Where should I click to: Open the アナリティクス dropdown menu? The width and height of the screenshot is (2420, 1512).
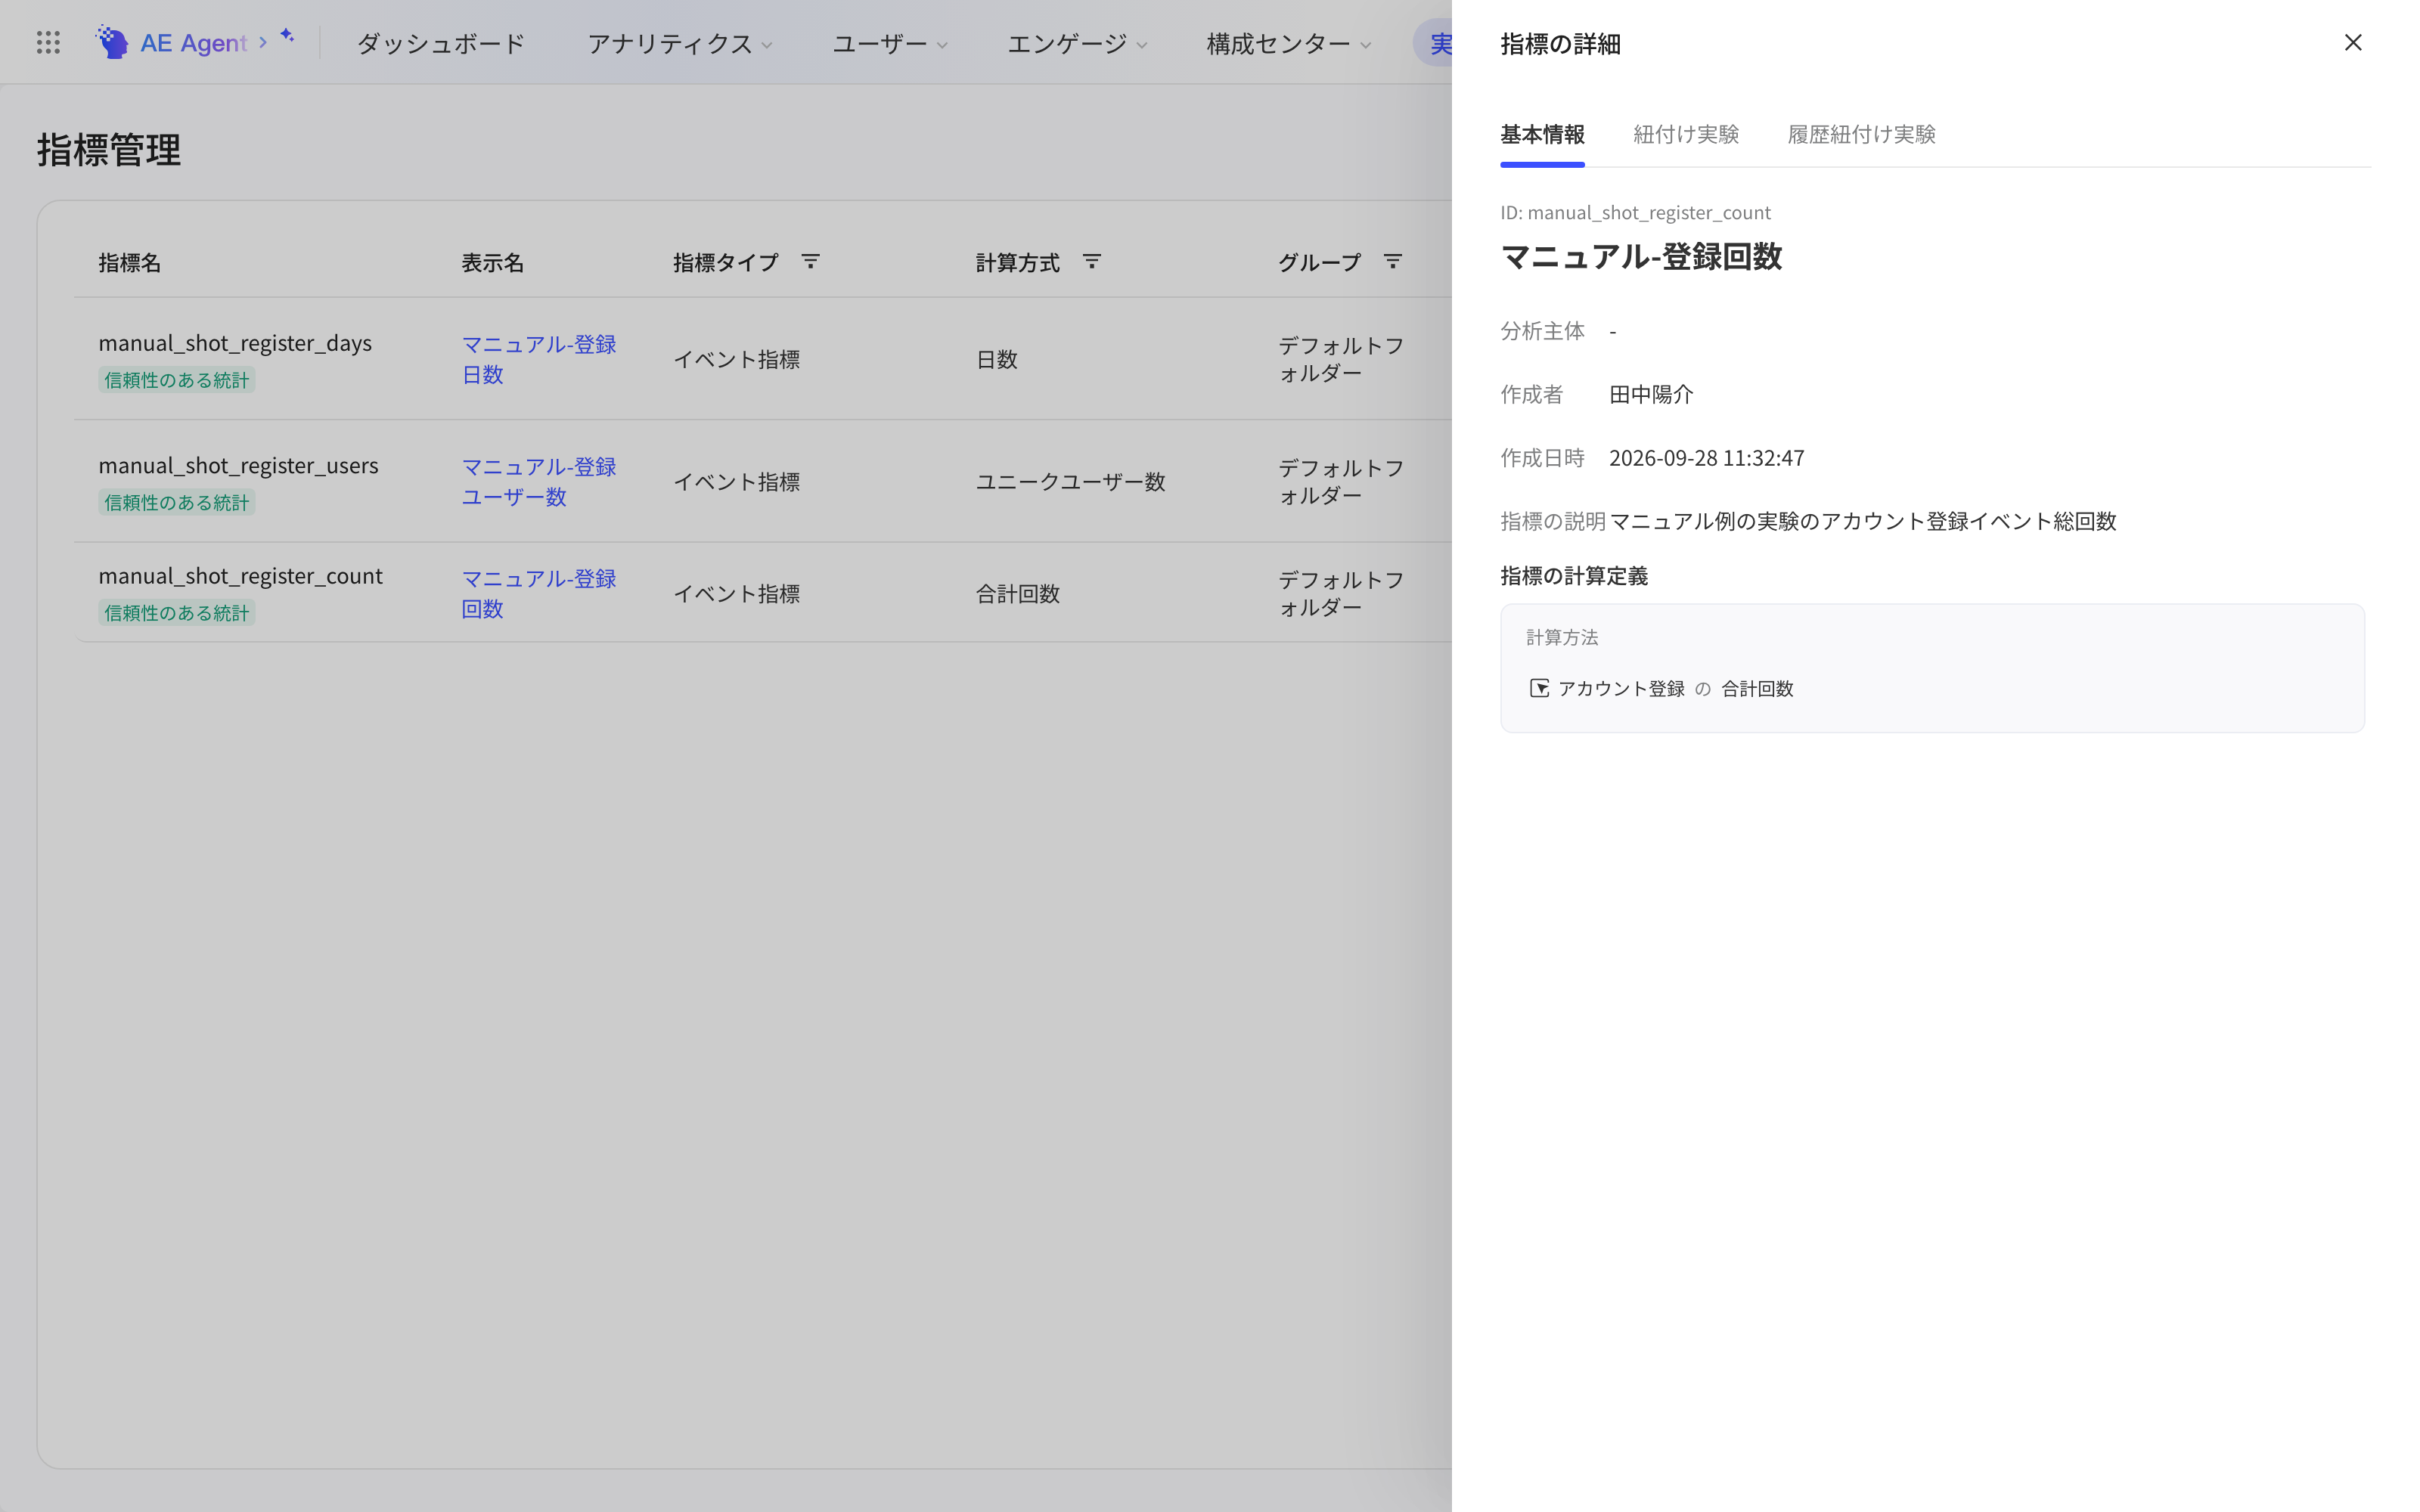click(679, 44)
